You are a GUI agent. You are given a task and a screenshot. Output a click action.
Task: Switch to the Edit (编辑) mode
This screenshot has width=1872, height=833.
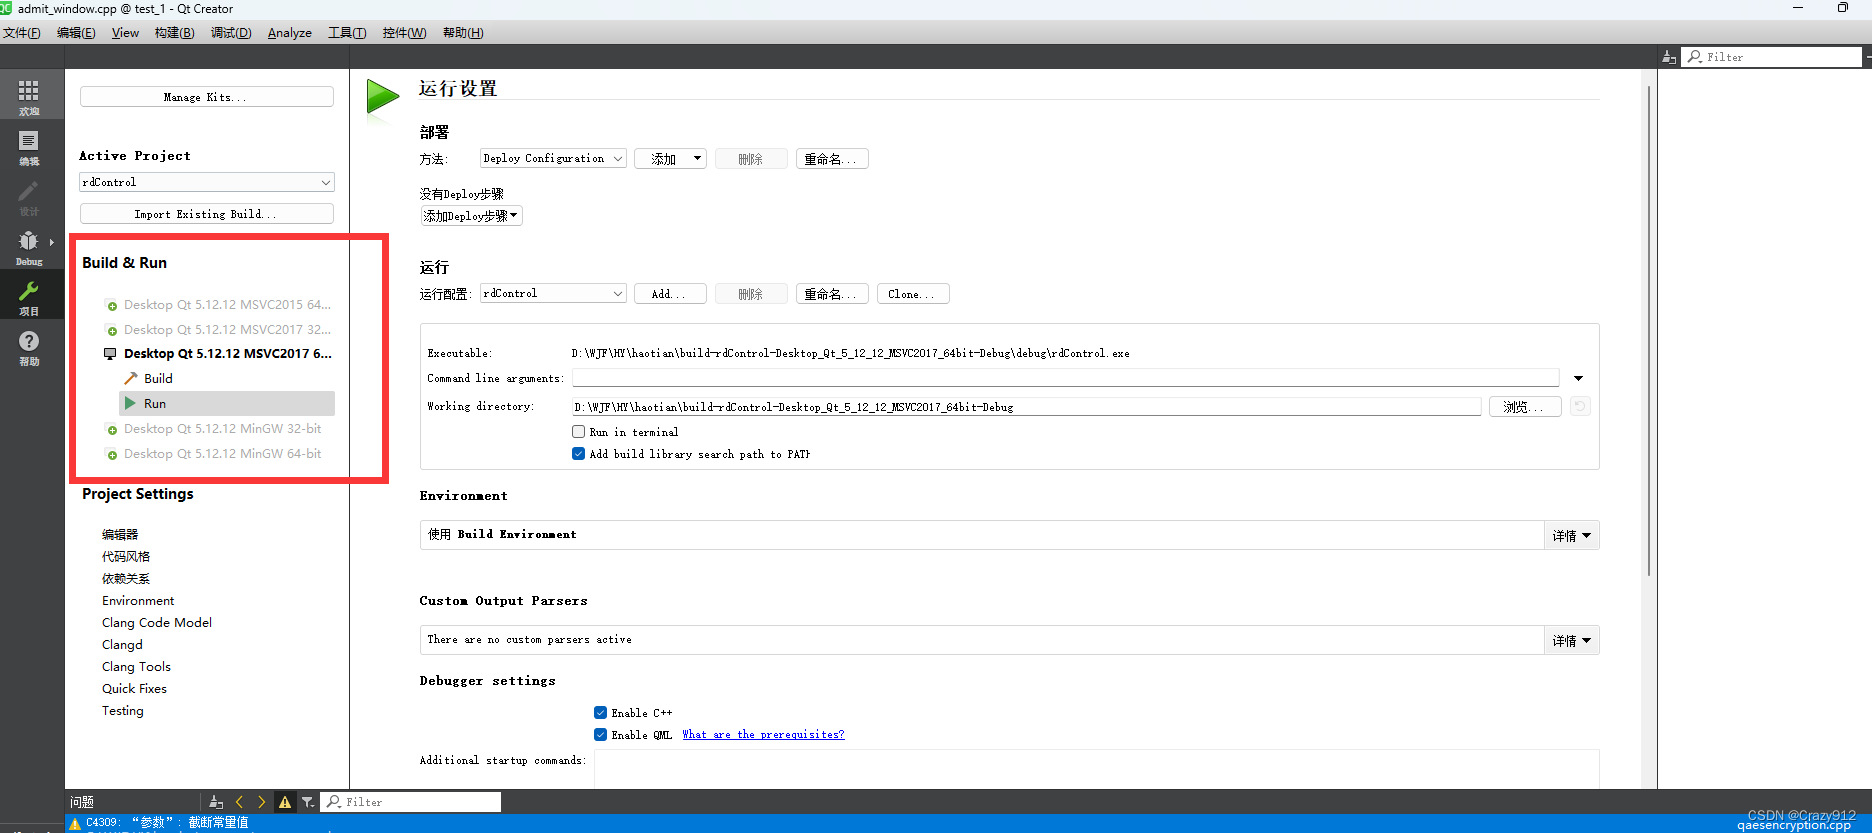[x=29, y=147]
